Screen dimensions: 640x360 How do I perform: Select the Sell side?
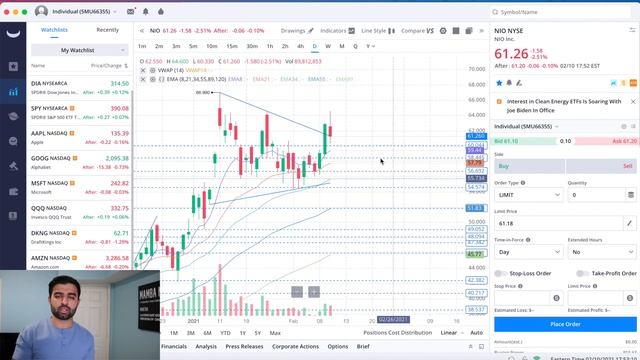click(601, 166)
